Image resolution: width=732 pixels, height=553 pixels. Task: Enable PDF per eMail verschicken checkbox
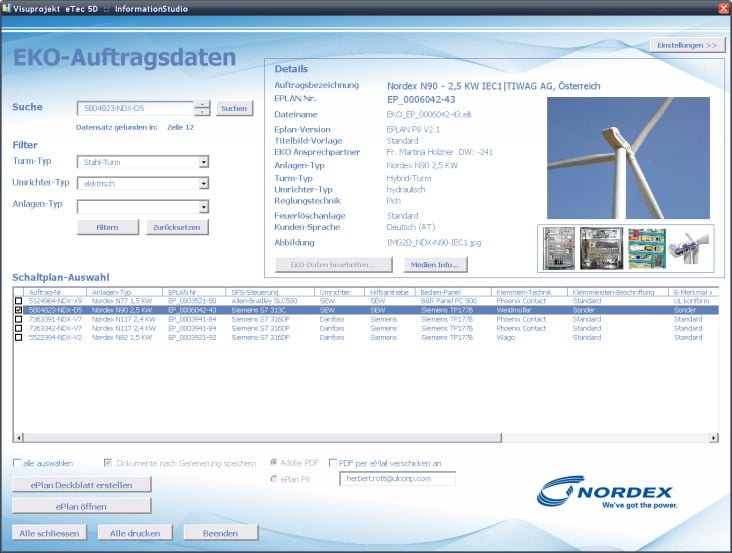click(333, 463)
